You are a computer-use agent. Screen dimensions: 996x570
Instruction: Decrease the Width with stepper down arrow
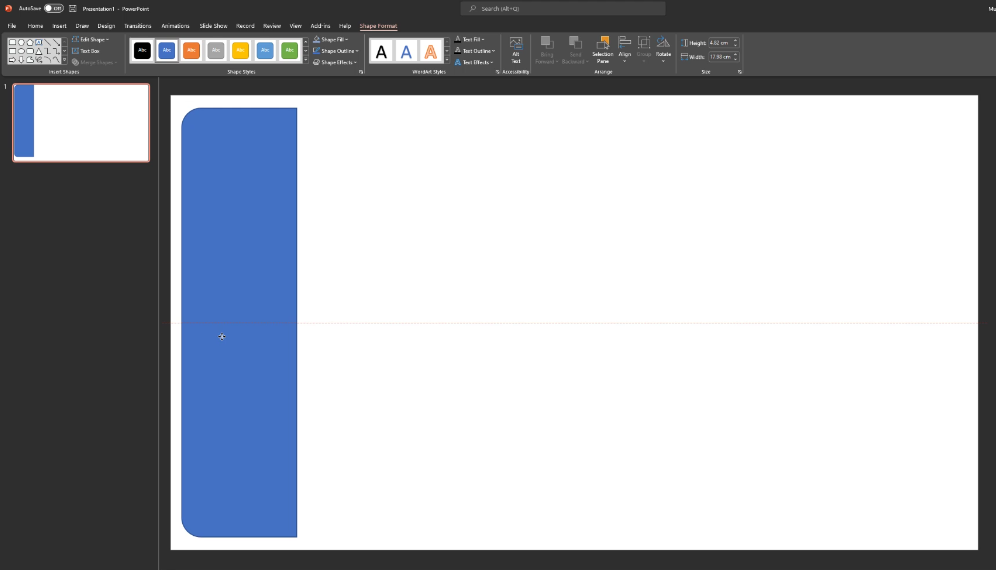(736, 59)
